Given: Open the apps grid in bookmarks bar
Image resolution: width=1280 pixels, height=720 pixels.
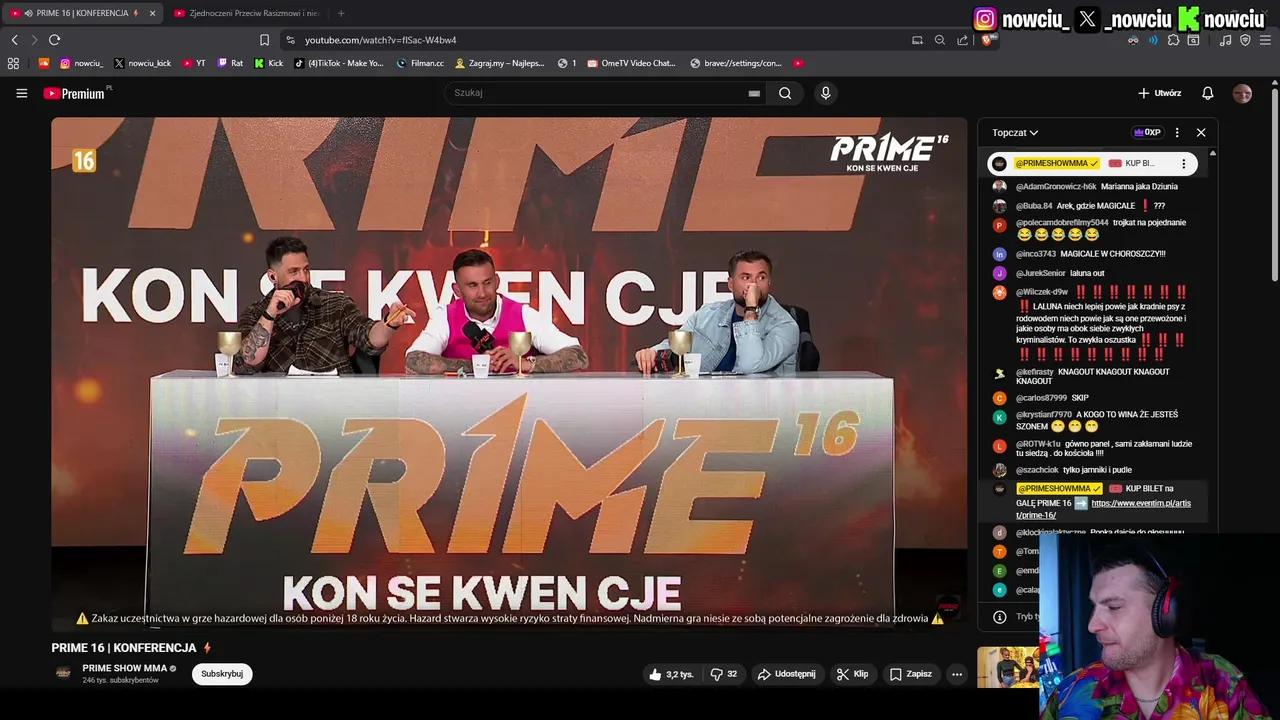Looking at the screenshot, I should click(x=13, y=63).
